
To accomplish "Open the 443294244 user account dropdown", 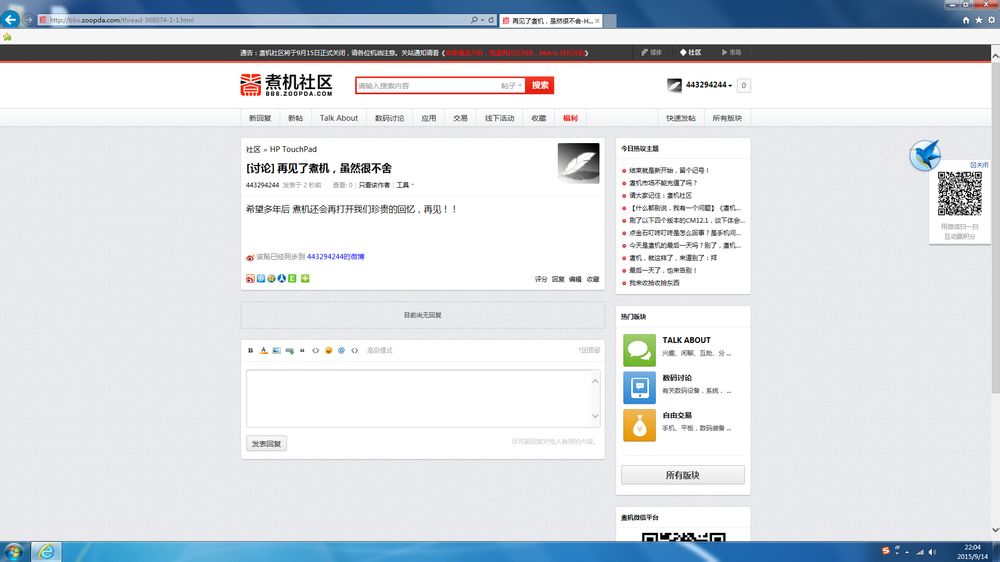I will tap(709, 85).
